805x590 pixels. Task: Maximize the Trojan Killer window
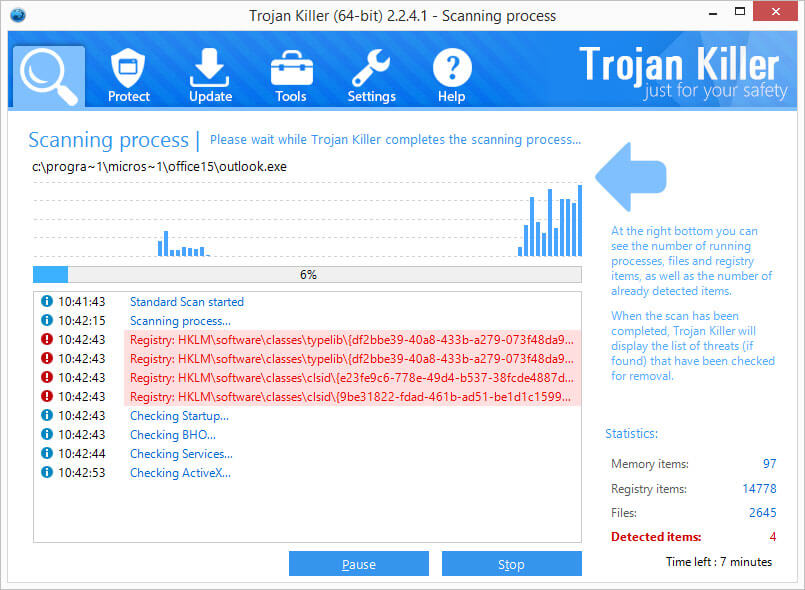point(740,11)
